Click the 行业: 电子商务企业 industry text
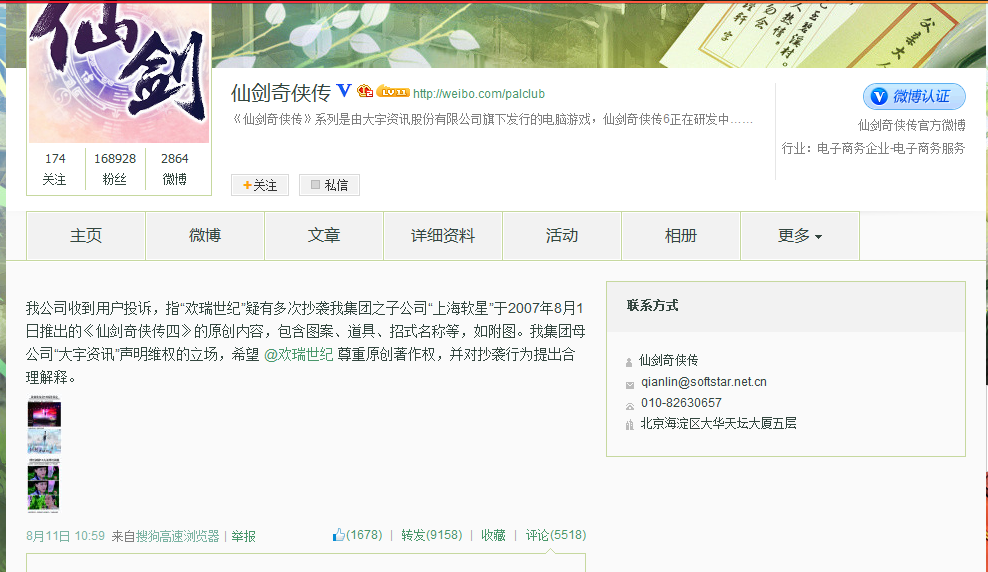This screenshot has width=988, height=572. pyautogui.click(x=873, y=149)
